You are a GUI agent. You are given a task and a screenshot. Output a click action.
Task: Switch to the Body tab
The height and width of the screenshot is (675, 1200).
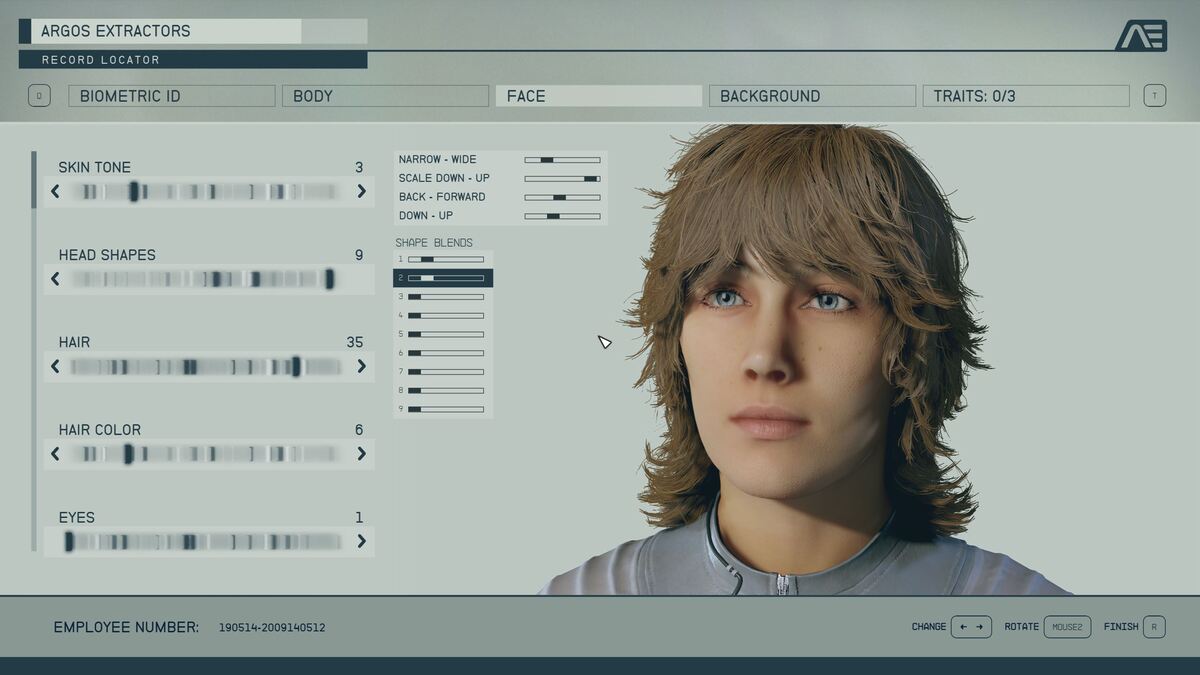pyautogui.click(x=385, y=96)
